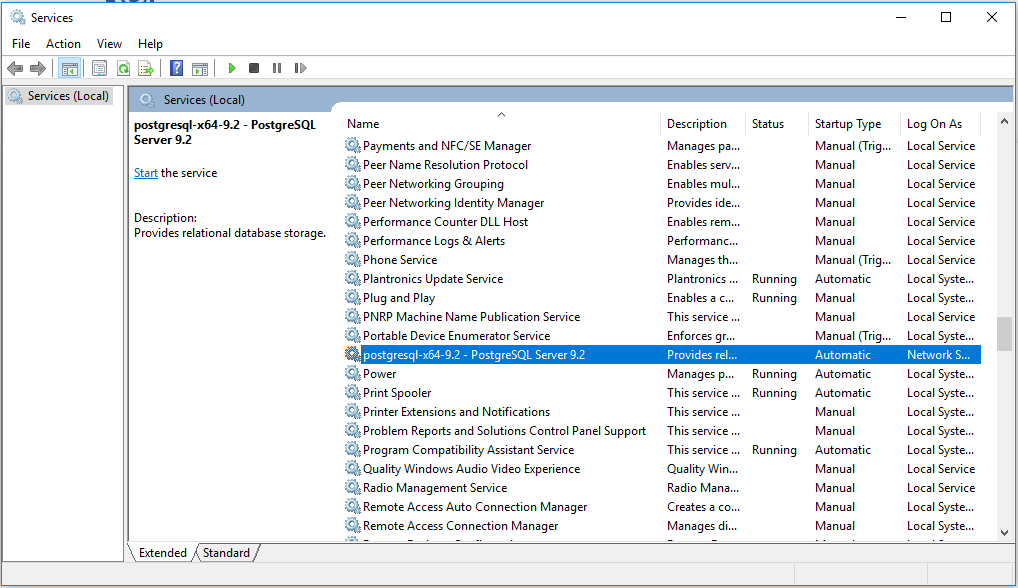The image size is (1018, 588).
Task: Toggle the Show/Hide Action Pane button
Action: [200, 68]
